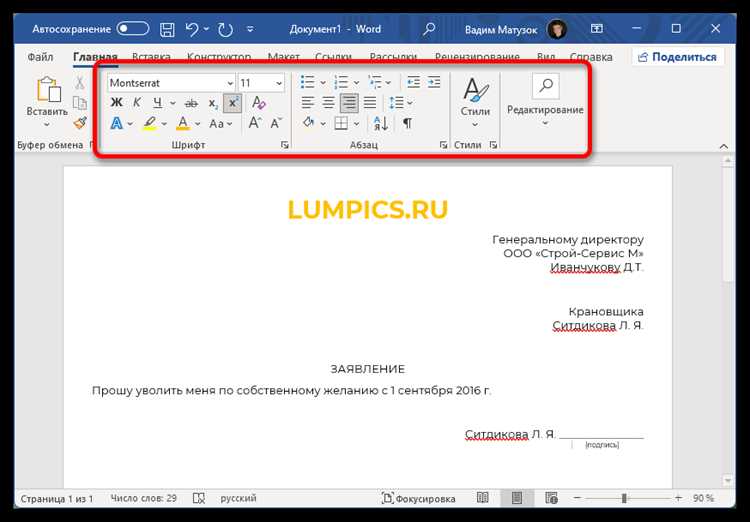Open the Абзац dialog launcher
The image size is (750, 522).
click(443, 144)
